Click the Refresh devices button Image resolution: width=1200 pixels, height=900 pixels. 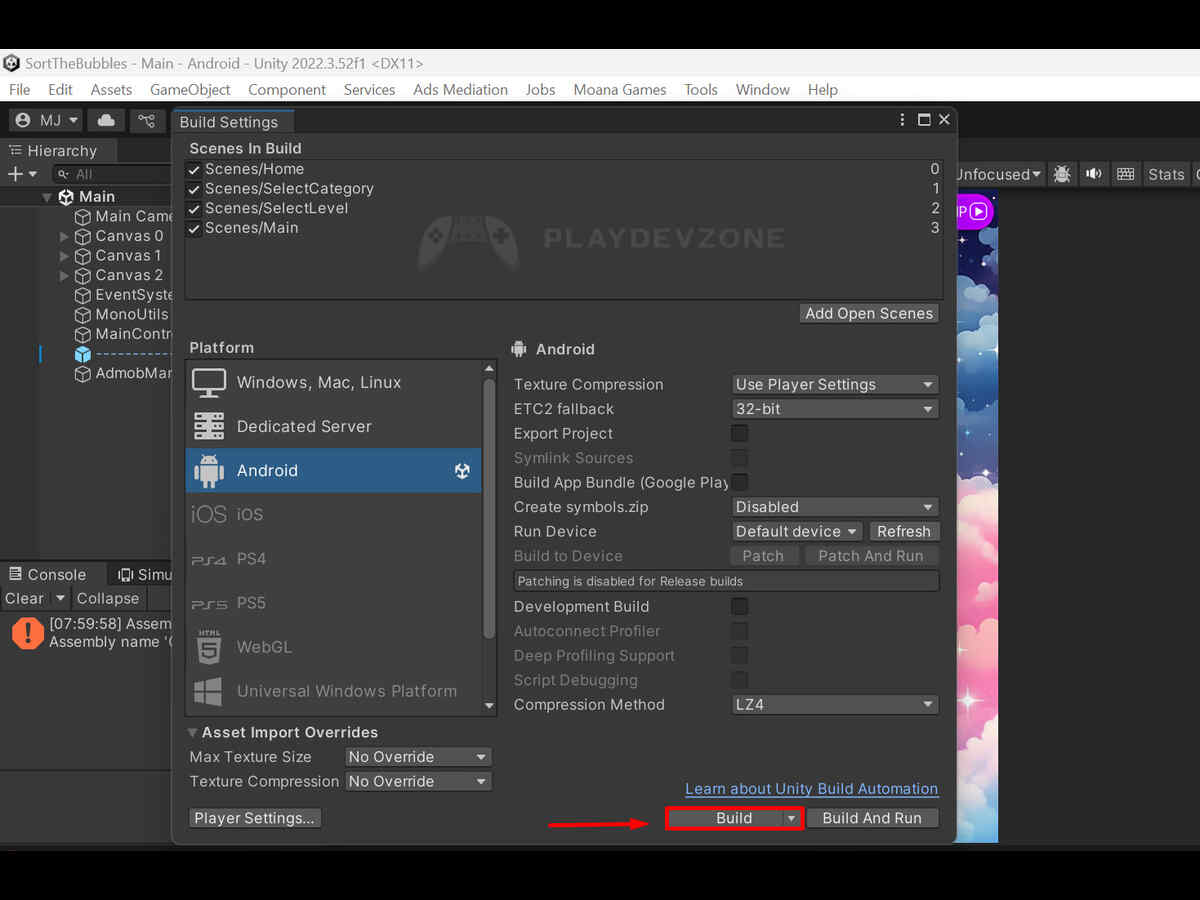(x=903, y=531)
